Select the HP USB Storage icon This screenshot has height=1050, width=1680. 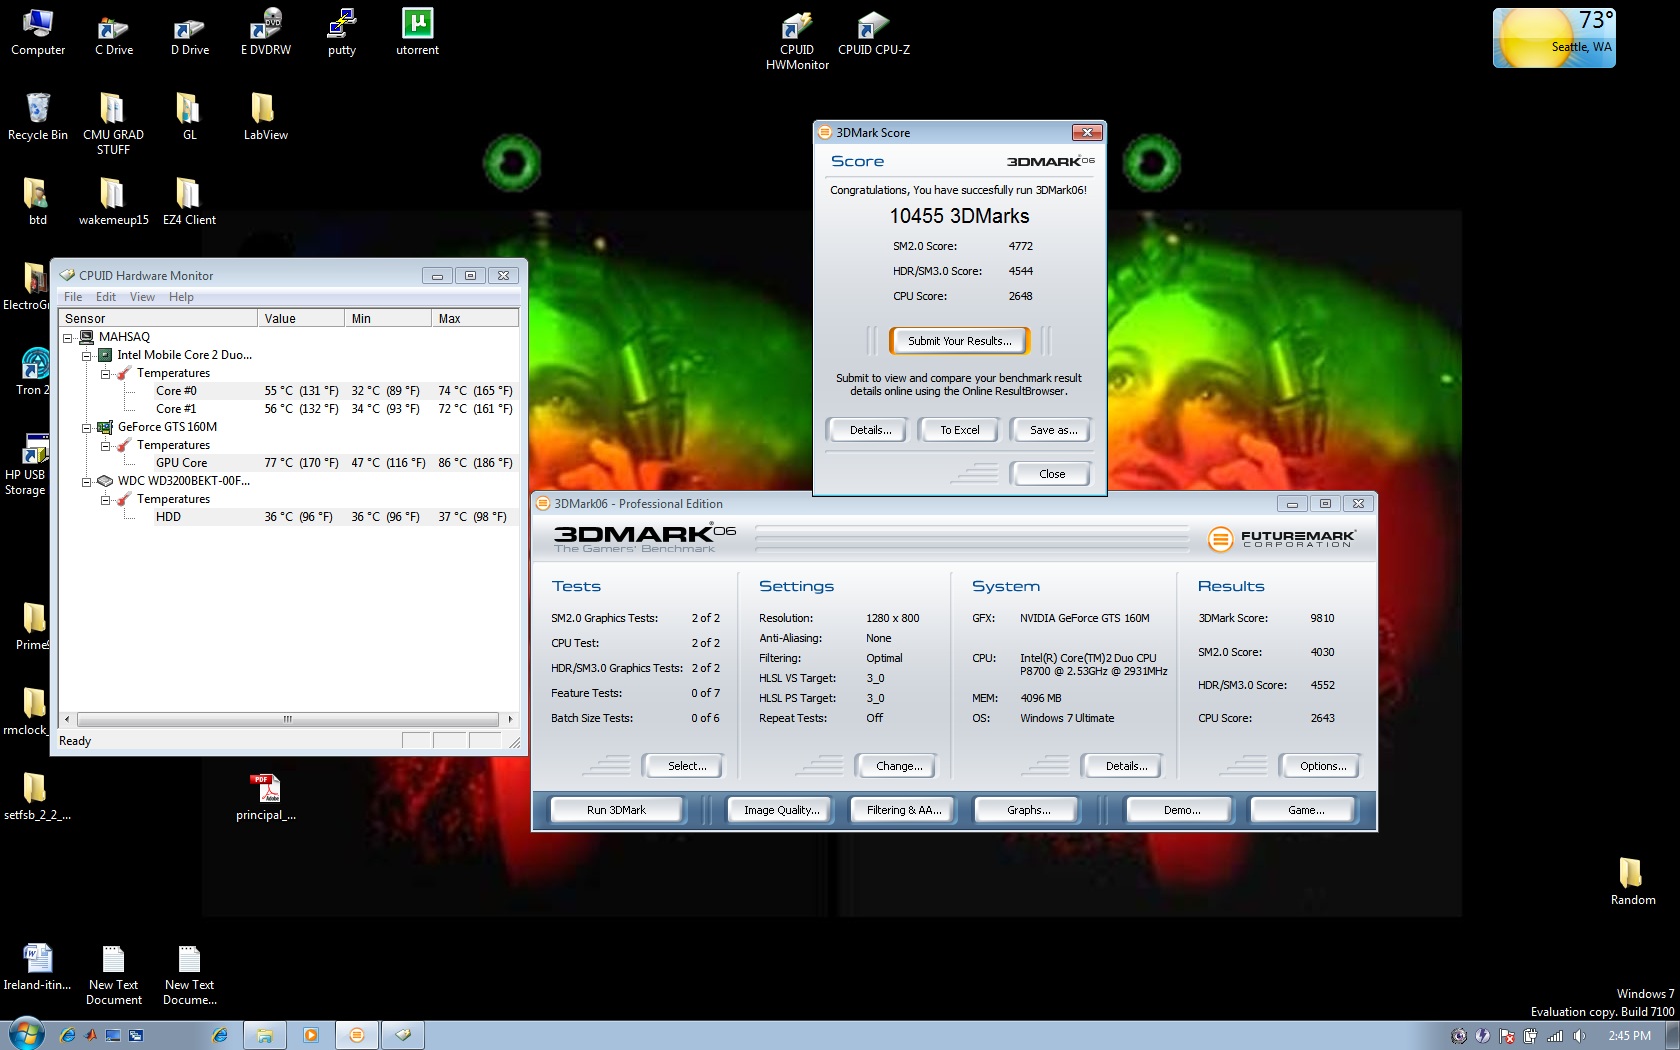pos(26,464)
